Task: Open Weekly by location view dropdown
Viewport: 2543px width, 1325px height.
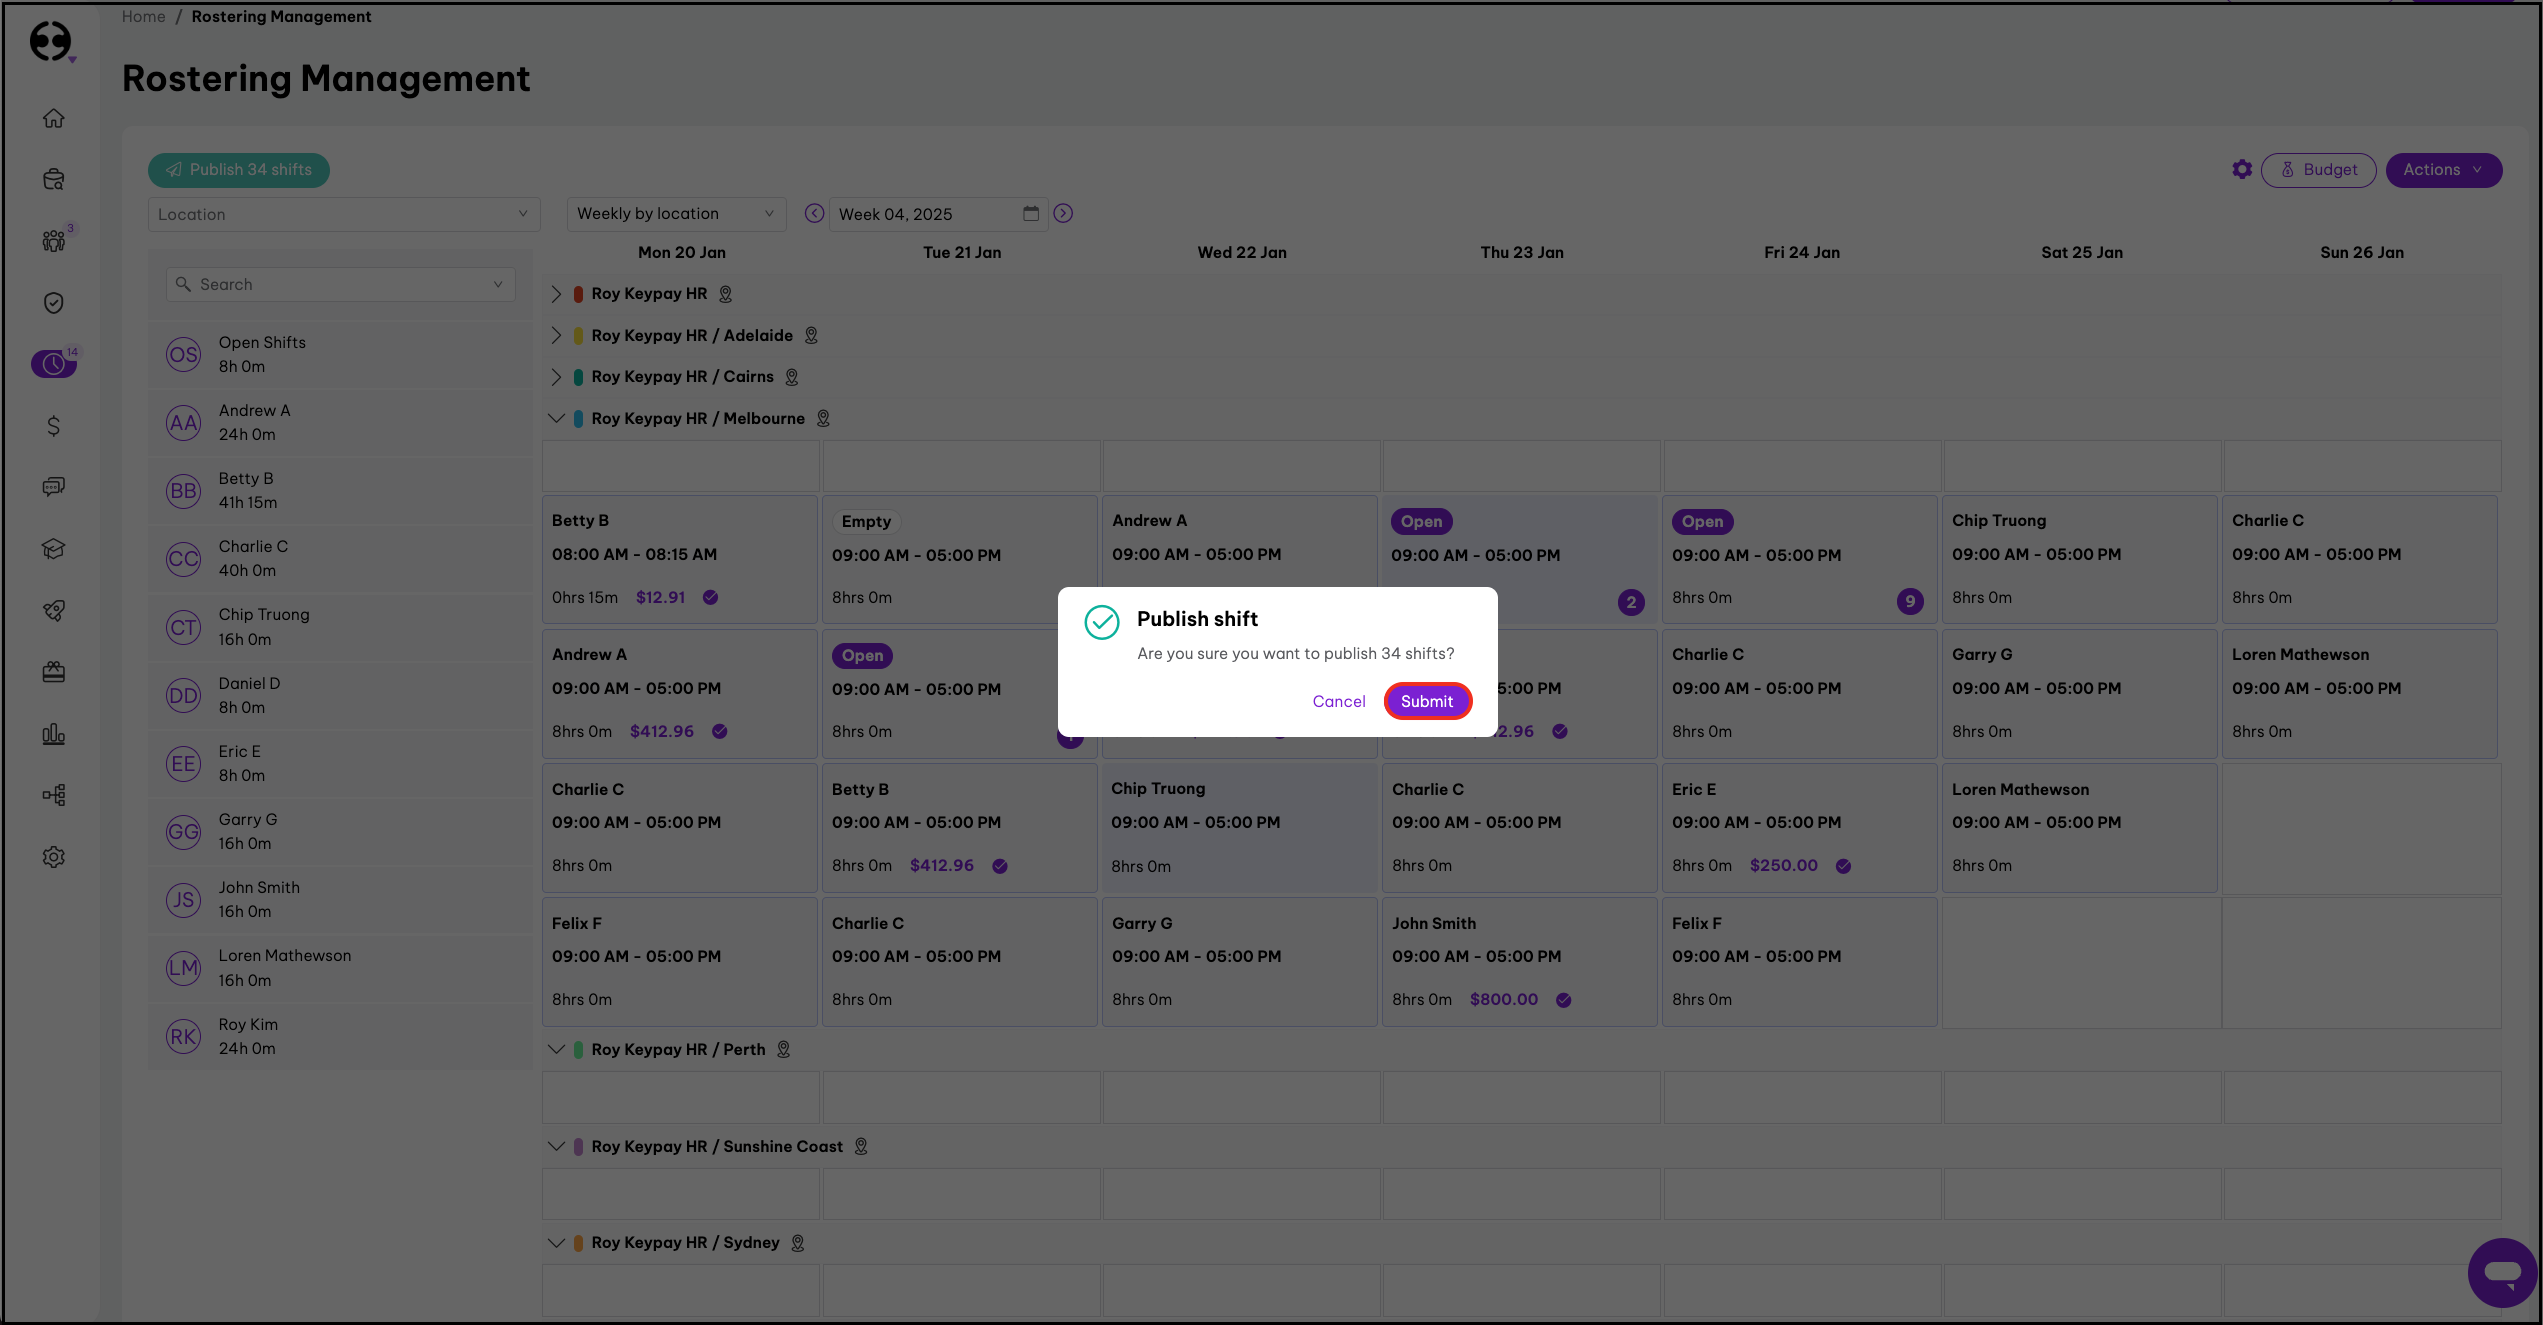Action: pyautogui.click(x=675, y=214)
